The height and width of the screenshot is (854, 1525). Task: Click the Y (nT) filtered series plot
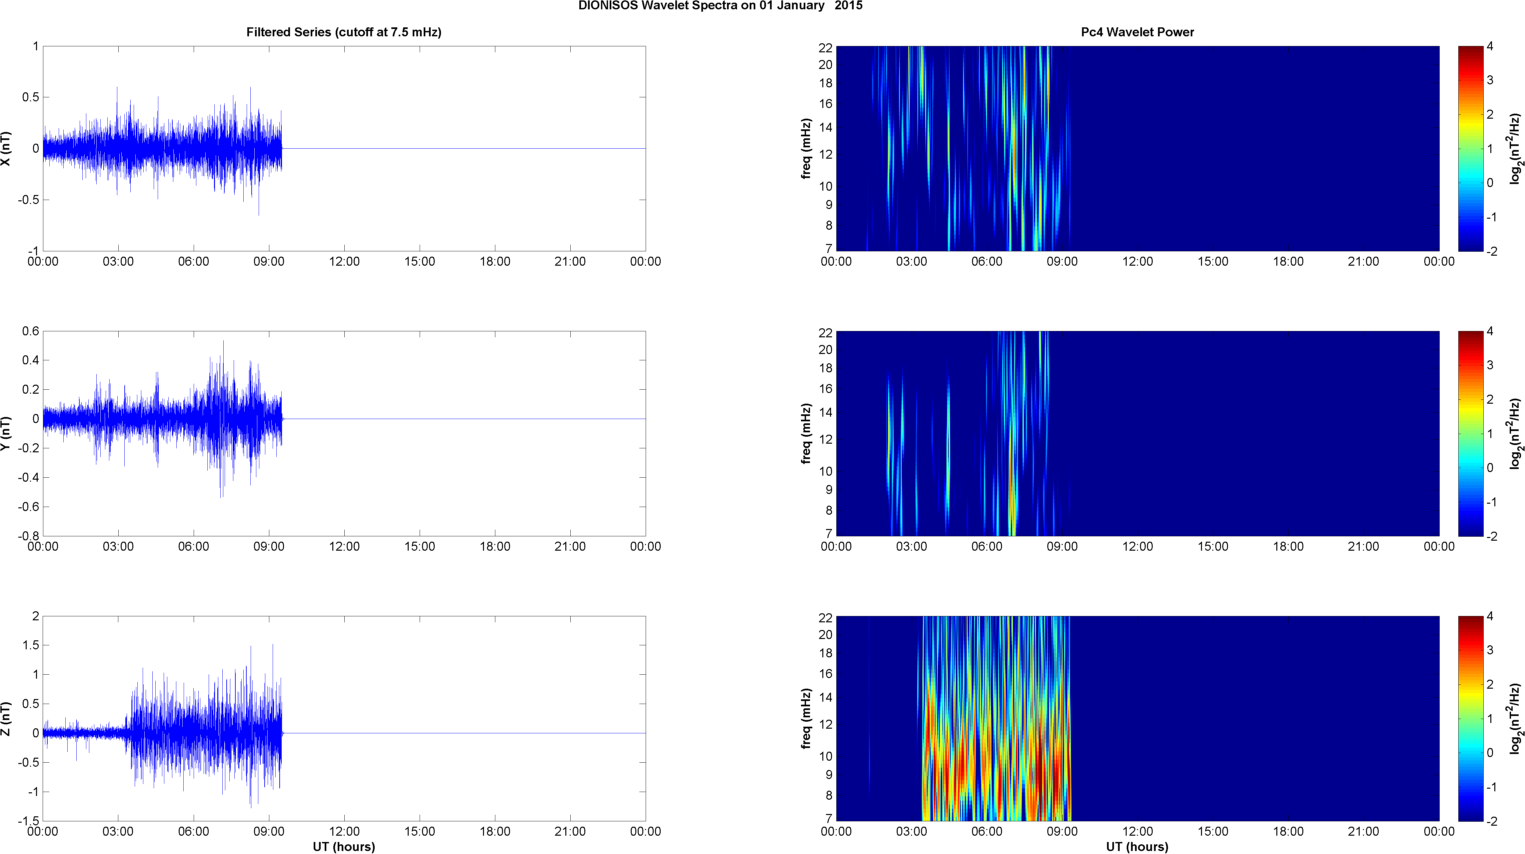(x=344, y=433)
